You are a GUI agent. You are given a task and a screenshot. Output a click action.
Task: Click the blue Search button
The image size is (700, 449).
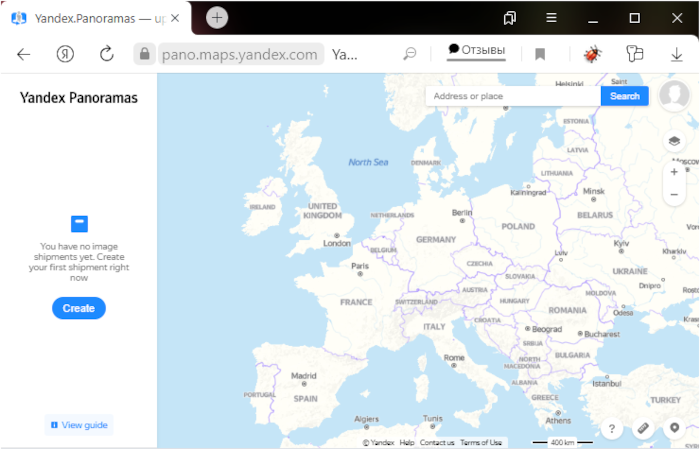[625, 96]
